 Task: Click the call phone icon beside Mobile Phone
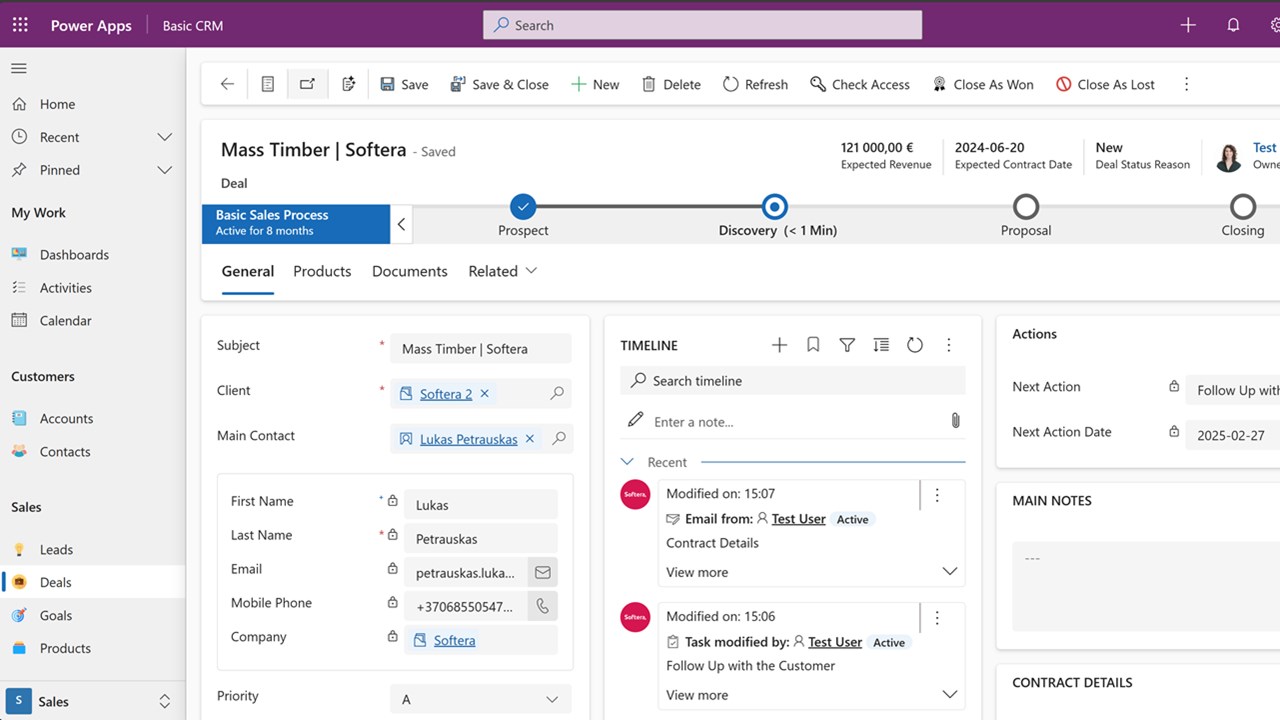543,606
